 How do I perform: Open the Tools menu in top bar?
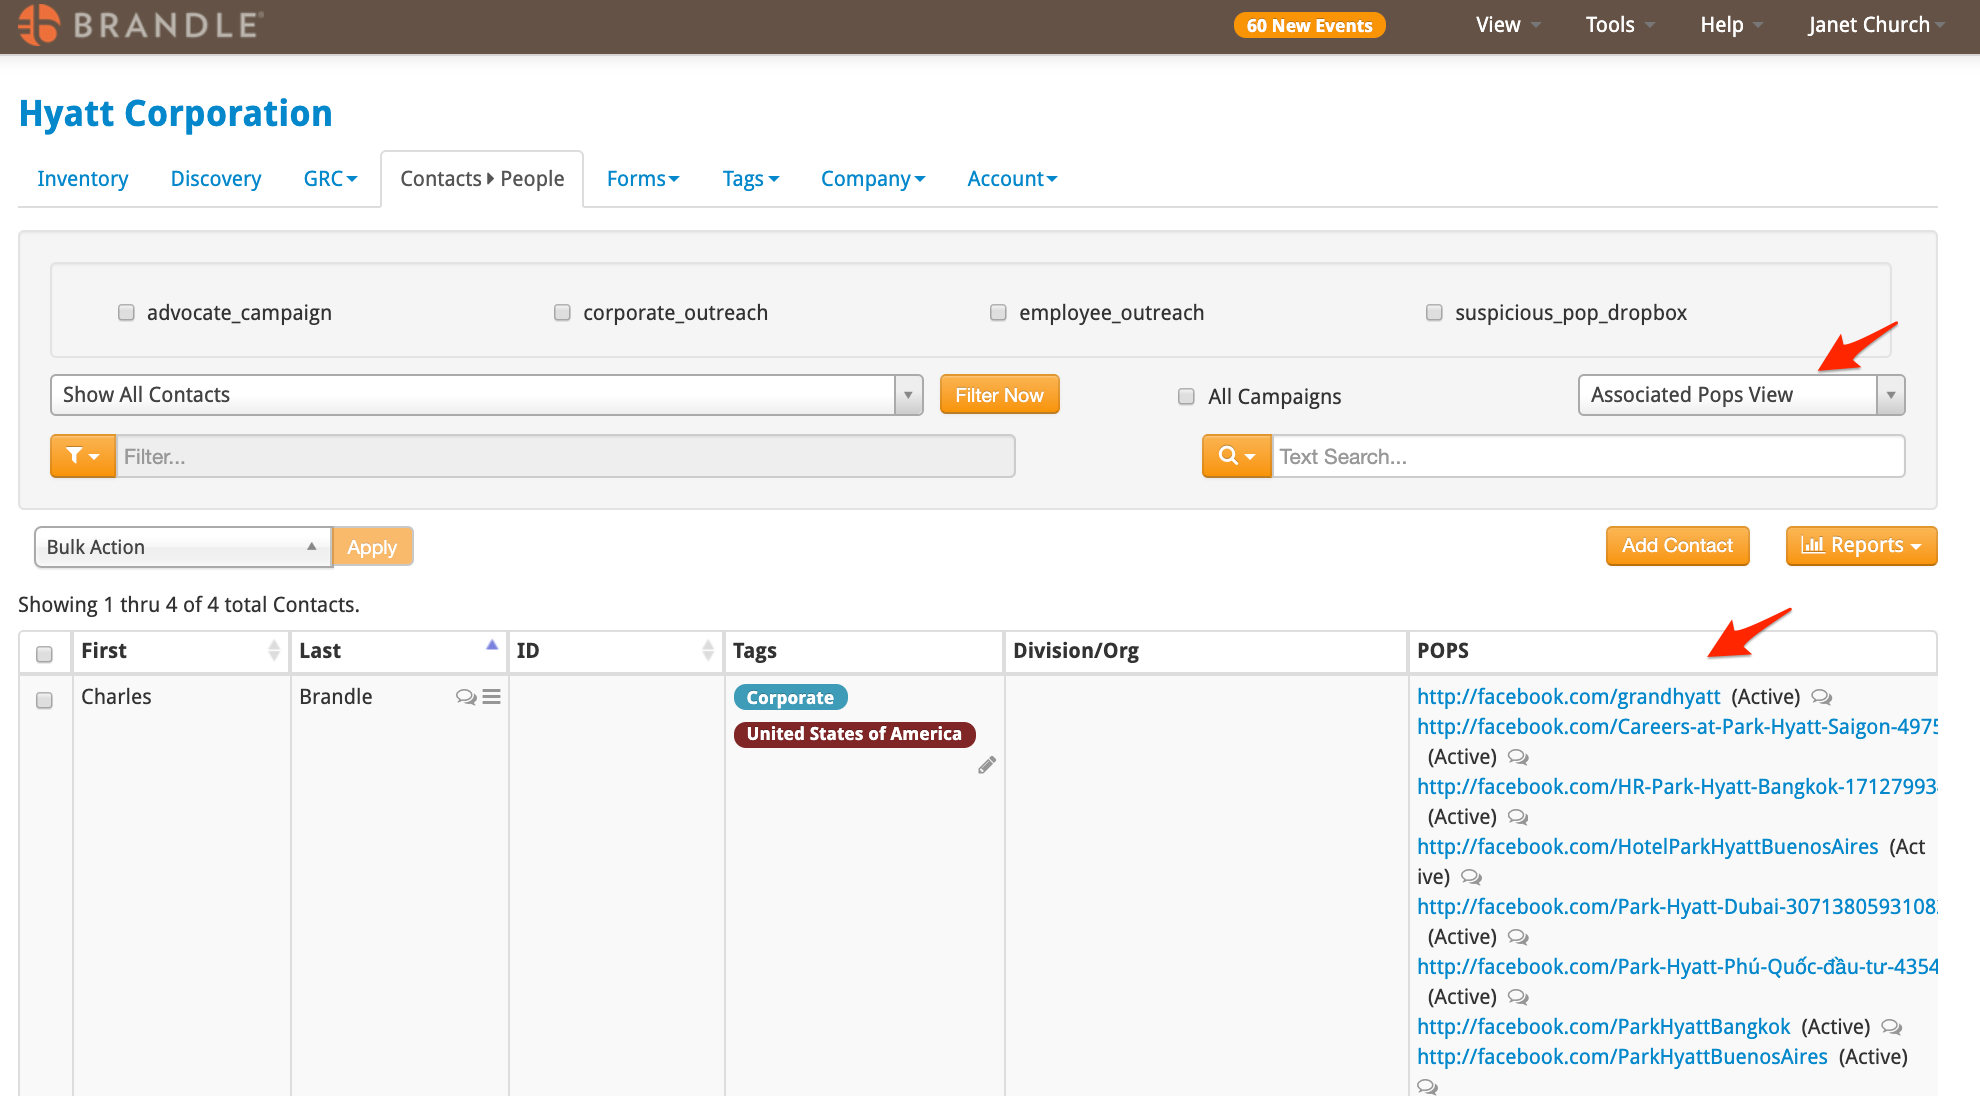(1620, 25)
